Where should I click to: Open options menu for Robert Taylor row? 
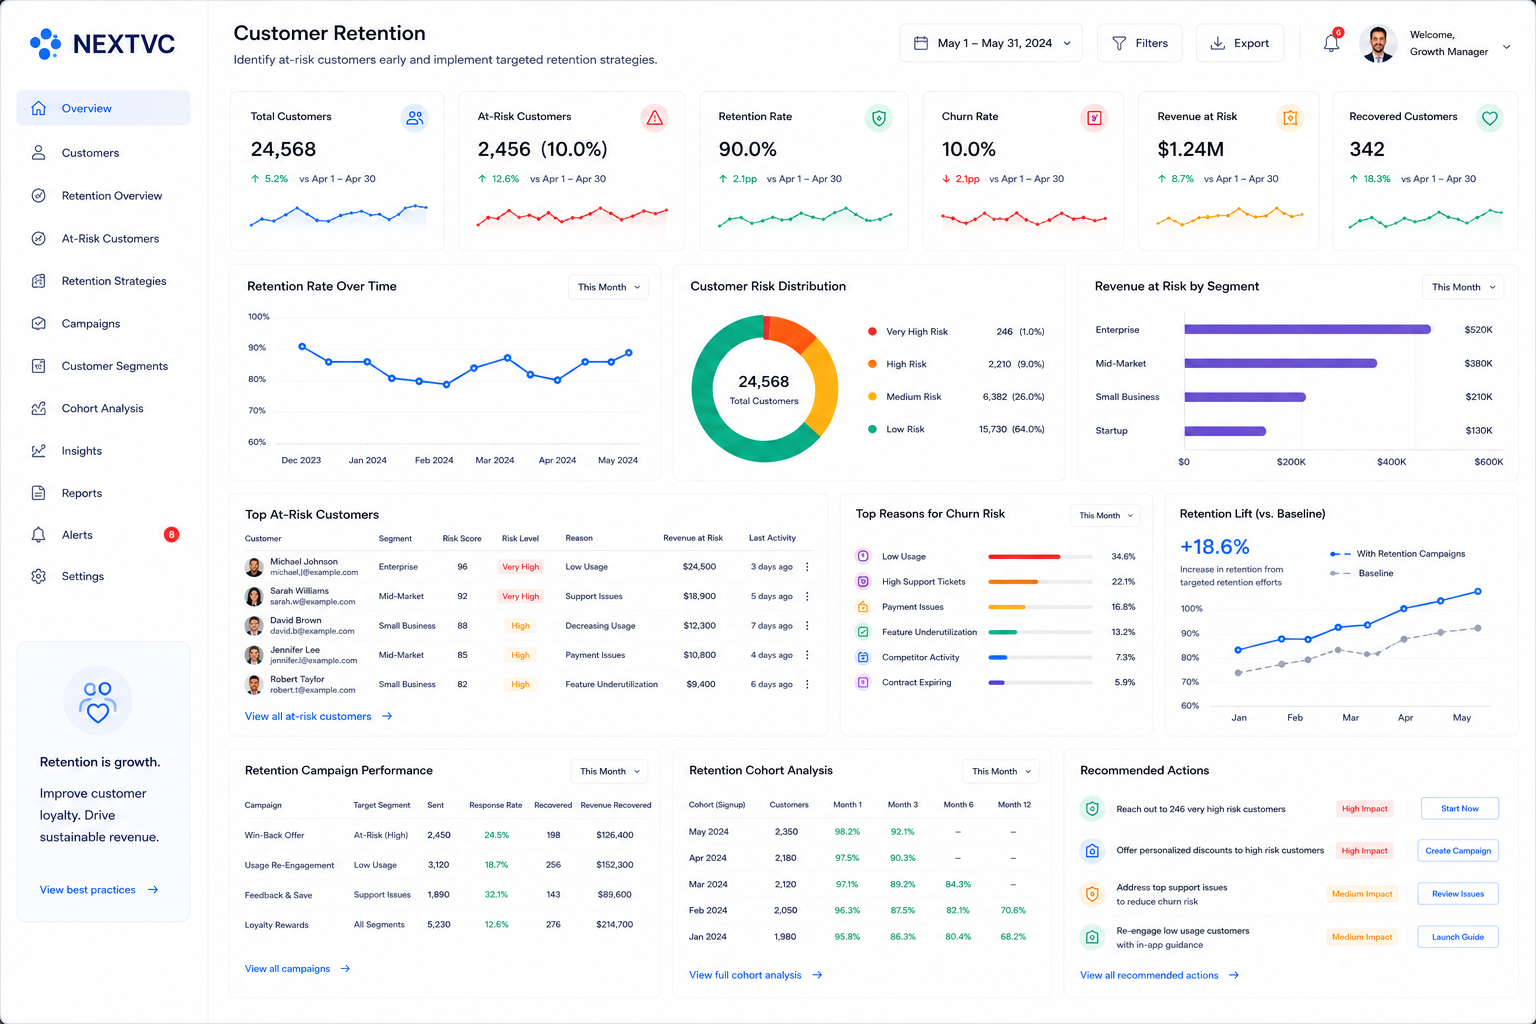point(807,685)
